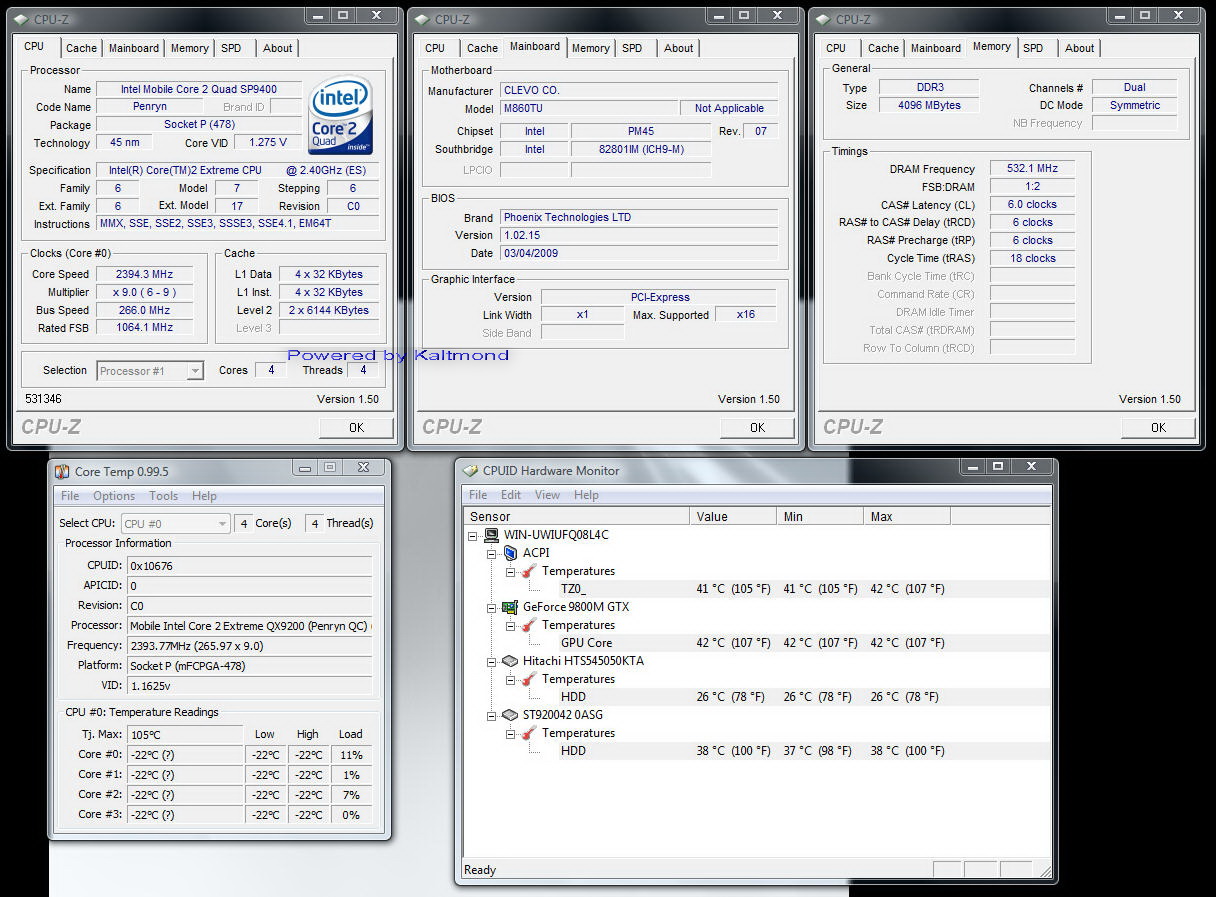
Task: Select the GPU Core temperature row
Action: tap(755, 643)
